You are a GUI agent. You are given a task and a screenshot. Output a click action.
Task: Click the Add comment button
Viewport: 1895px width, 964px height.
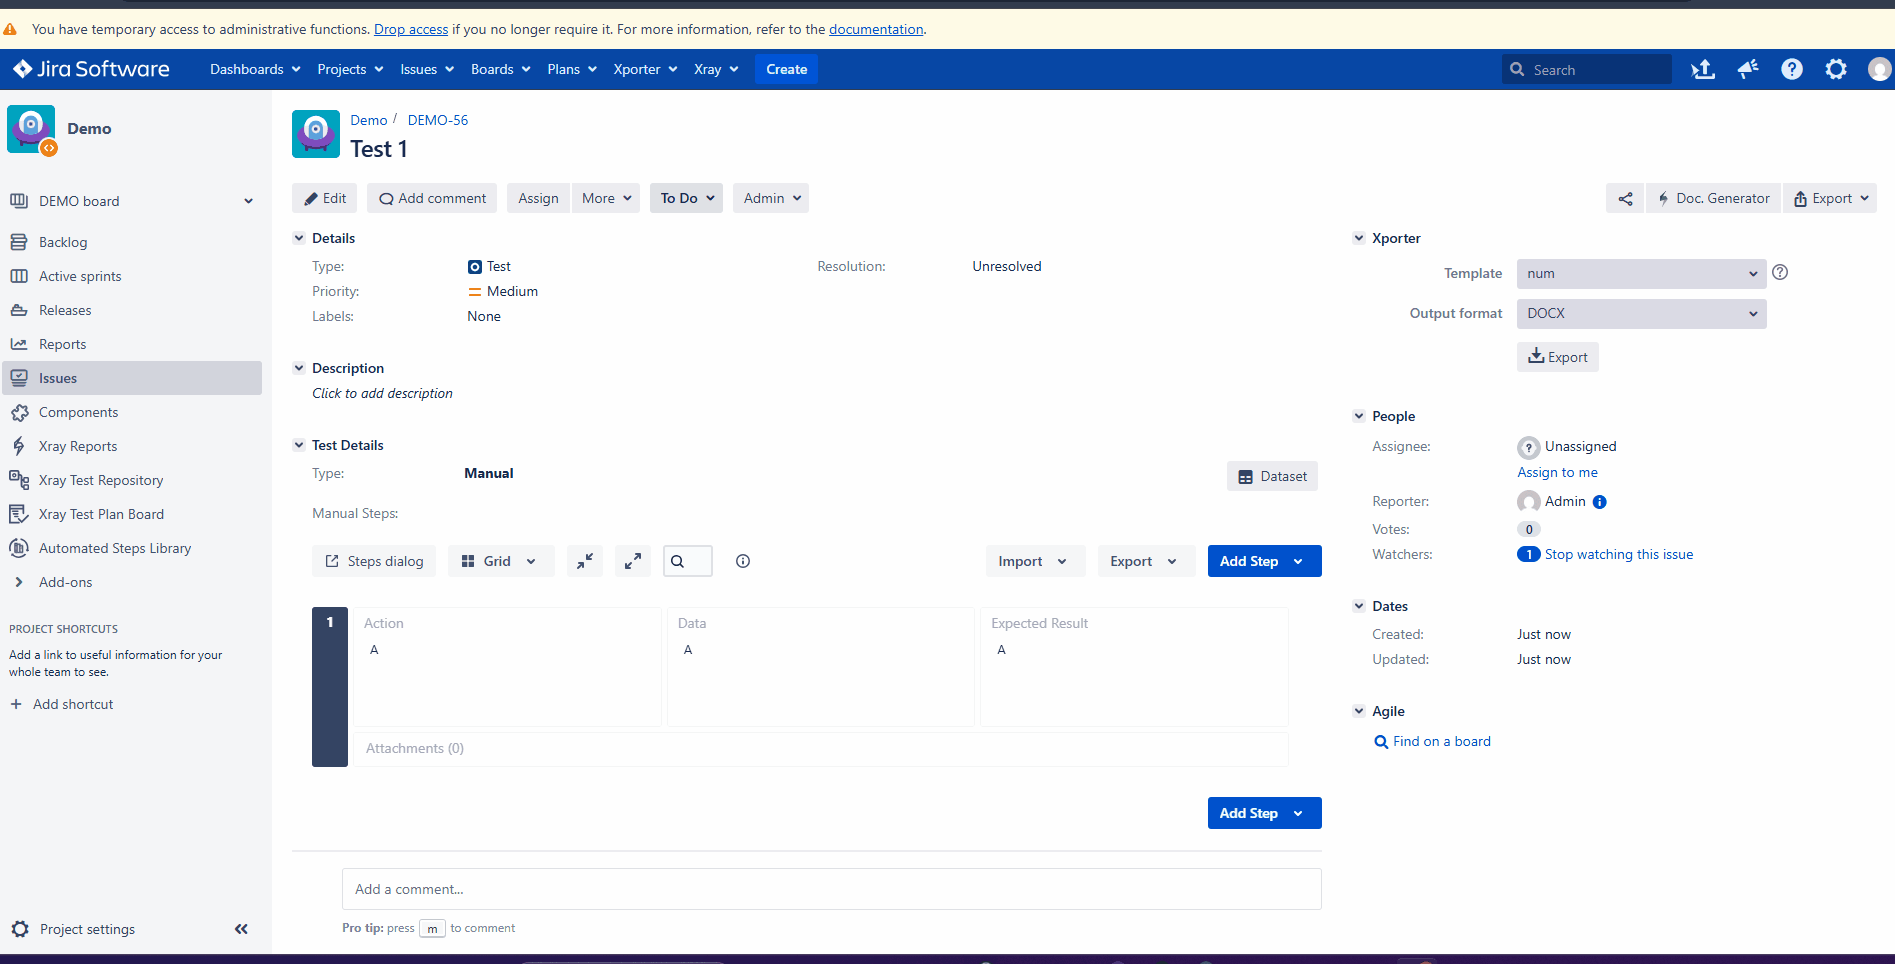coord(432,198)
